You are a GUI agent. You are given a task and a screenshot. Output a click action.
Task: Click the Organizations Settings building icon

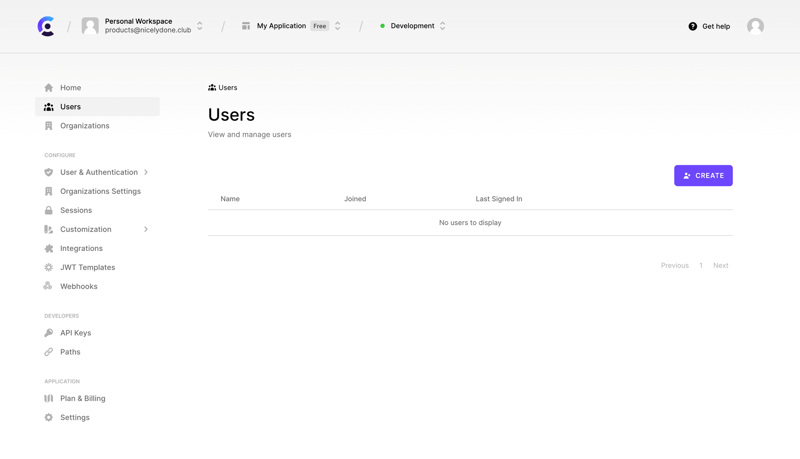pos(48,191)
